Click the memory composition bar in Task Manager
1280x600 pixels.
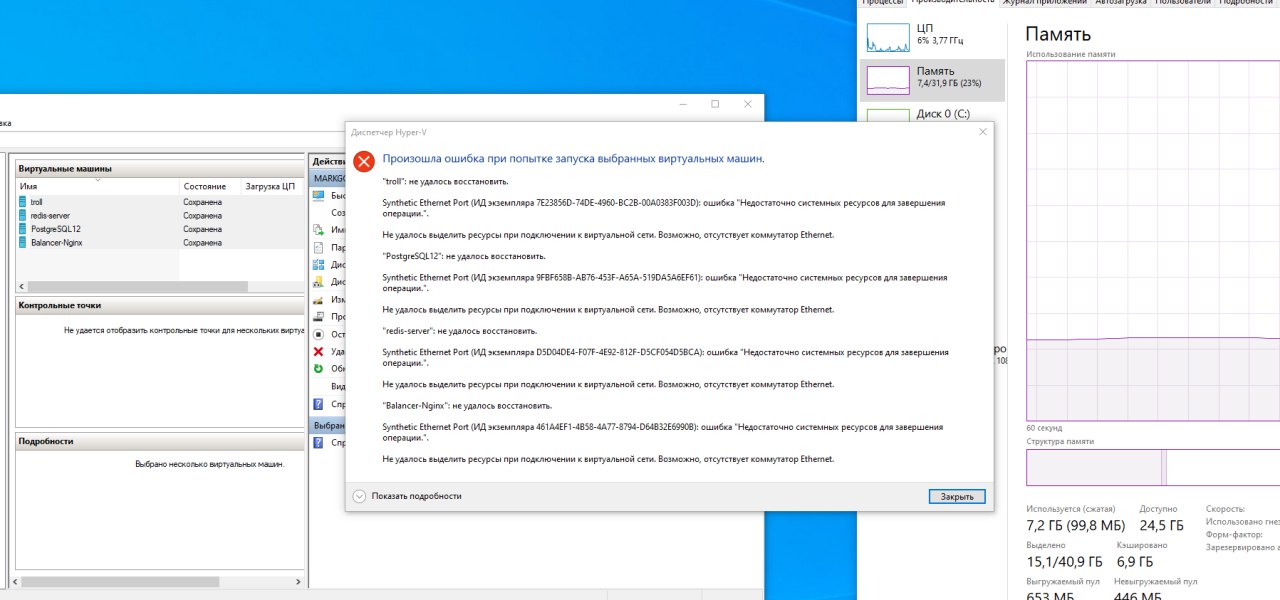[x=1153, y=468]
